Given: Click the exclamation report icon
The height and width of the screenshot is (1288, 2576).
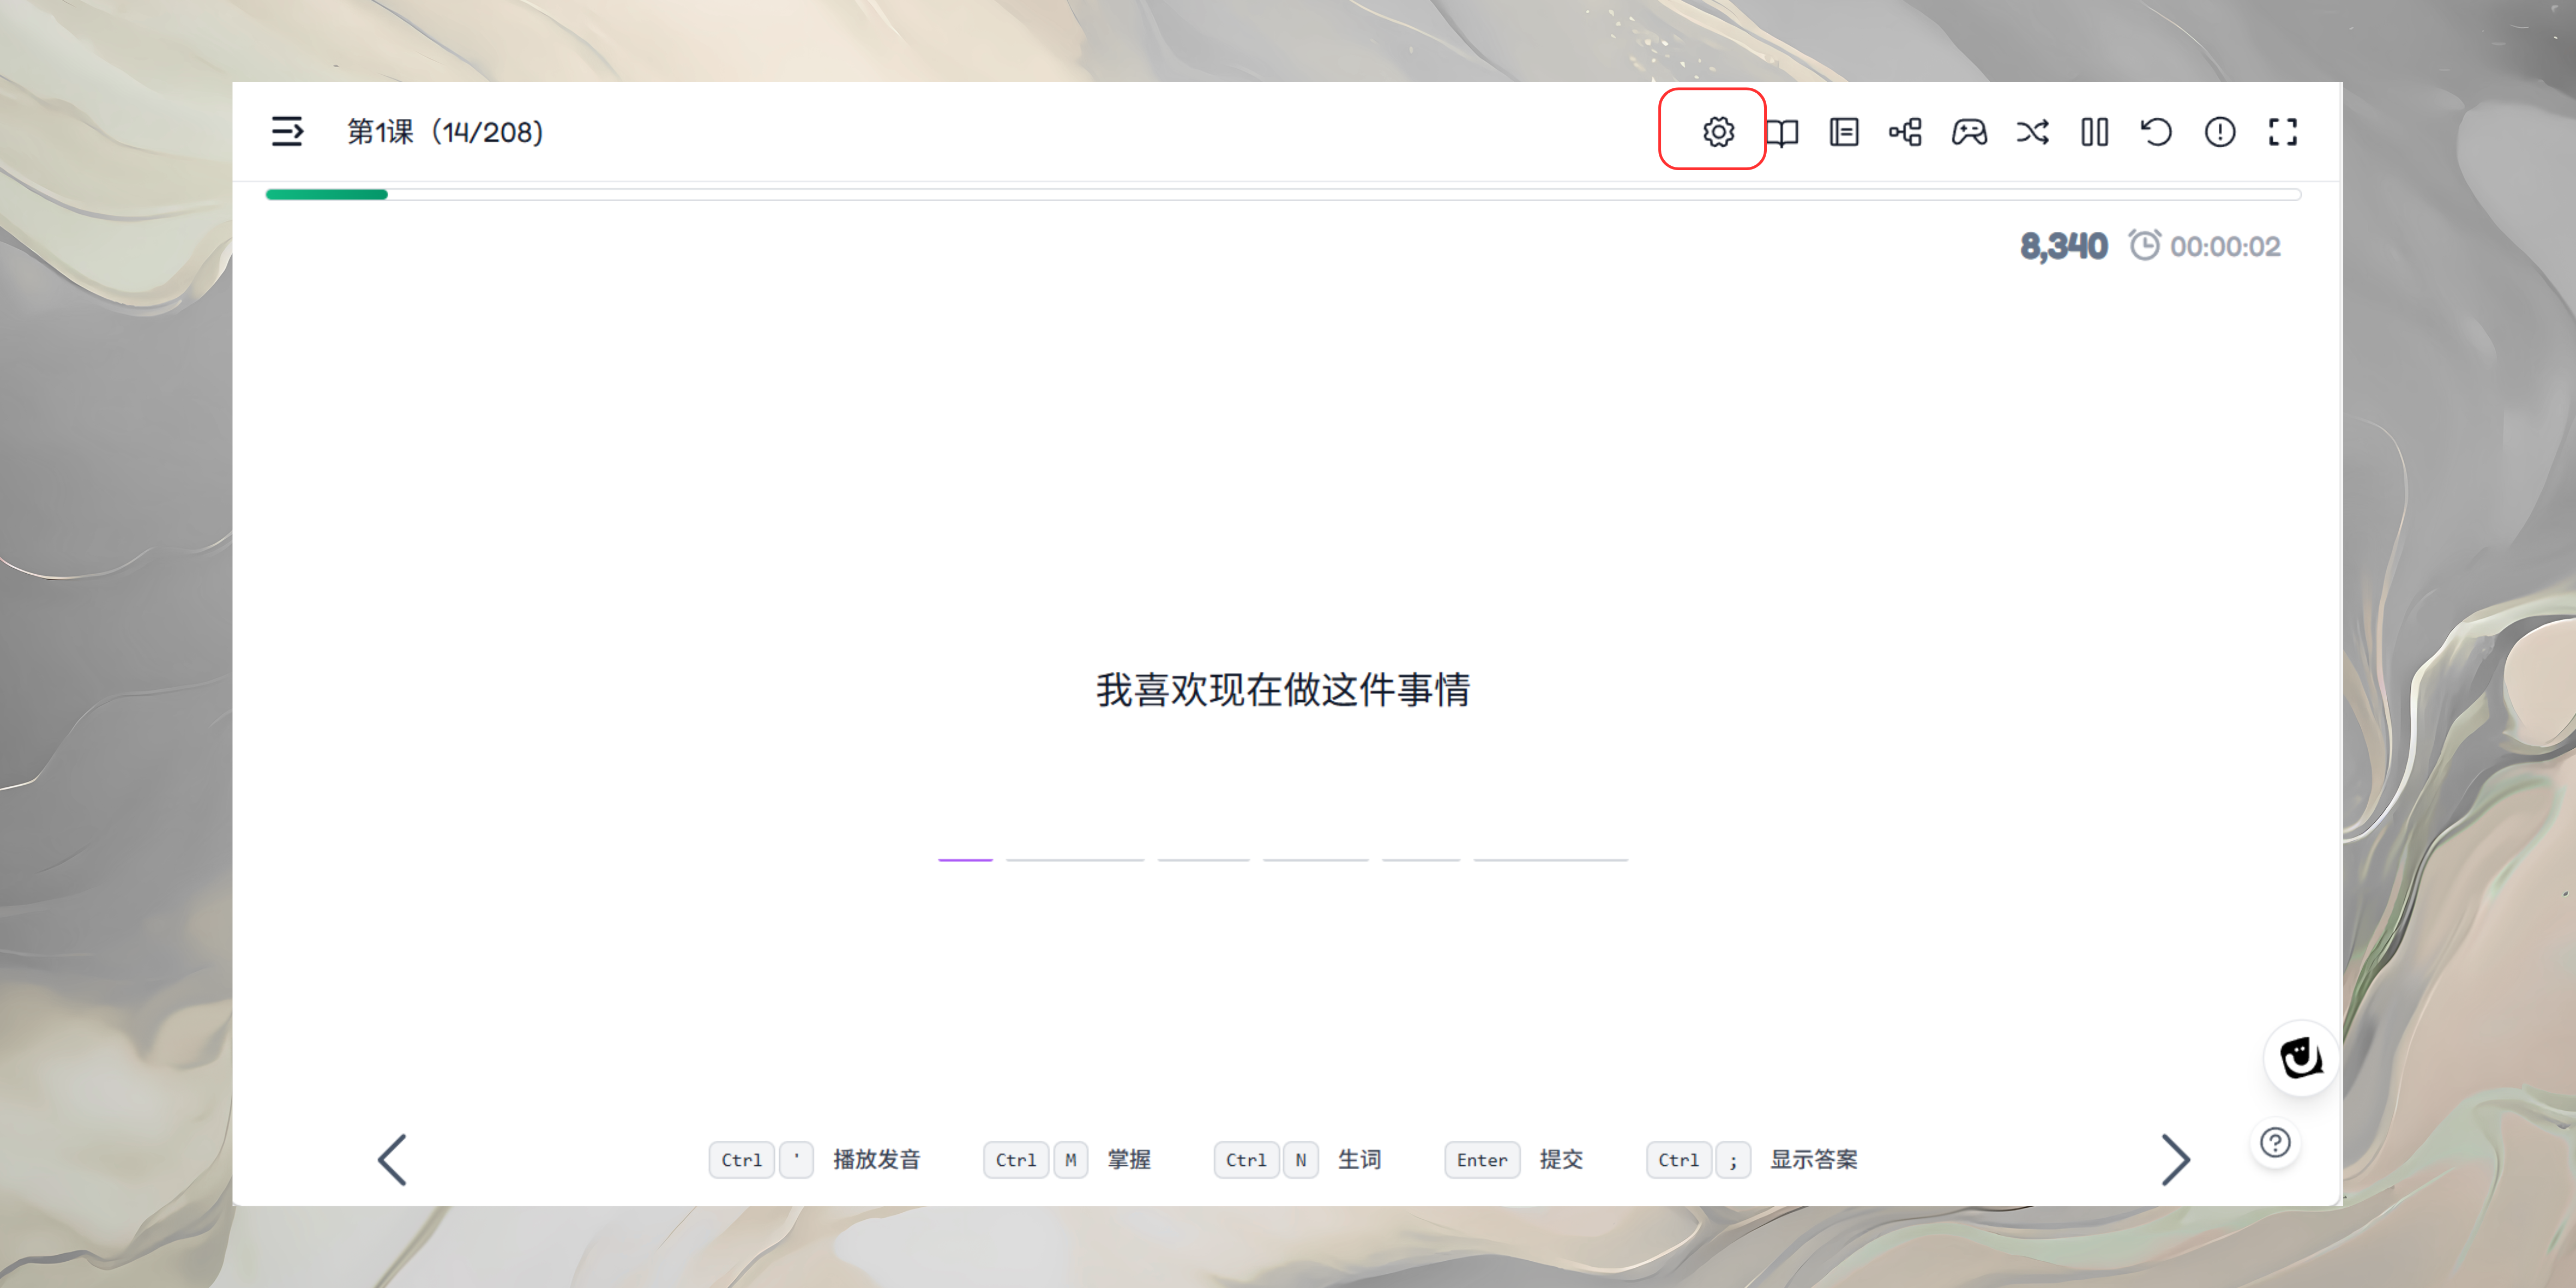Looking at the screenshot, I should click(2219, 132).
